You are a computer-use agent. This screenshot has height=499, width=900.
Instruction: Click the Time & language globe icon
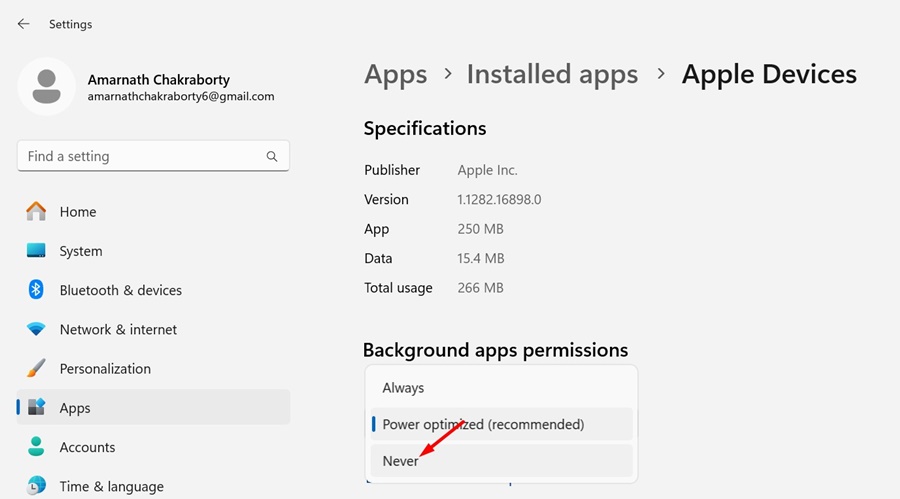[x=37, y=486]
